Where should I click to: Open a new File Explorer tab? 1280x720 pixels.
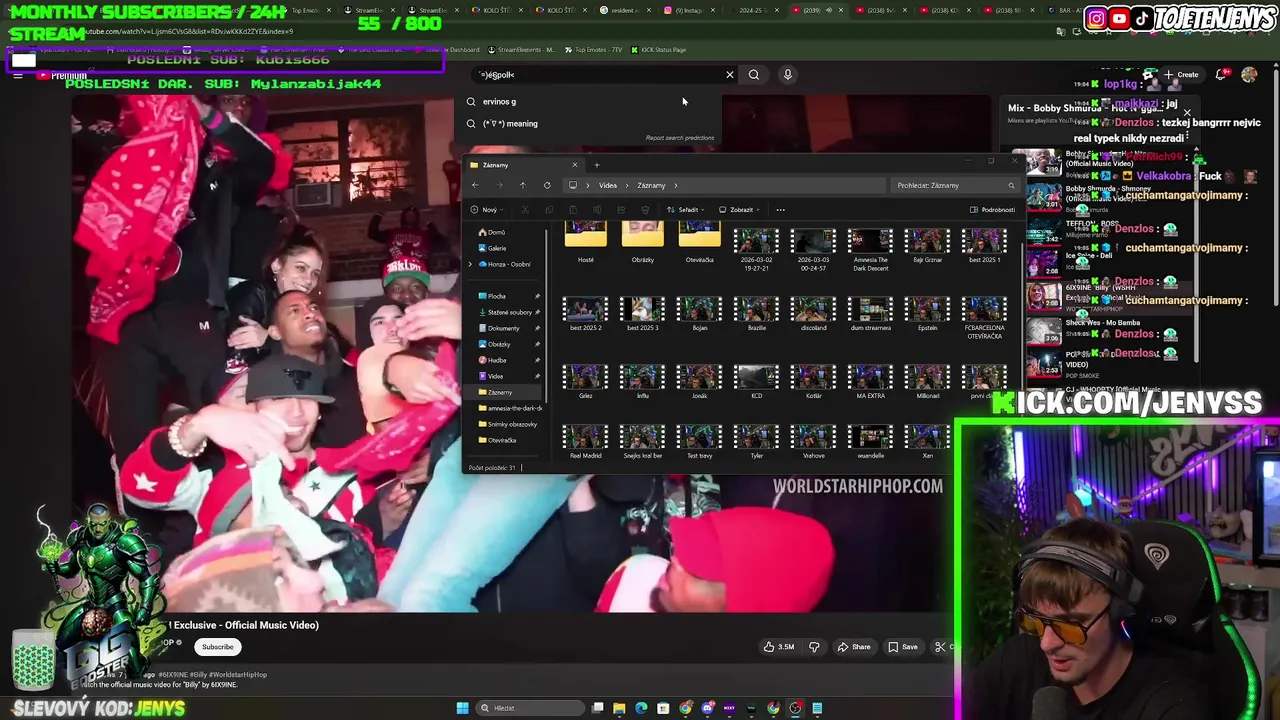(x=597, y=165)
